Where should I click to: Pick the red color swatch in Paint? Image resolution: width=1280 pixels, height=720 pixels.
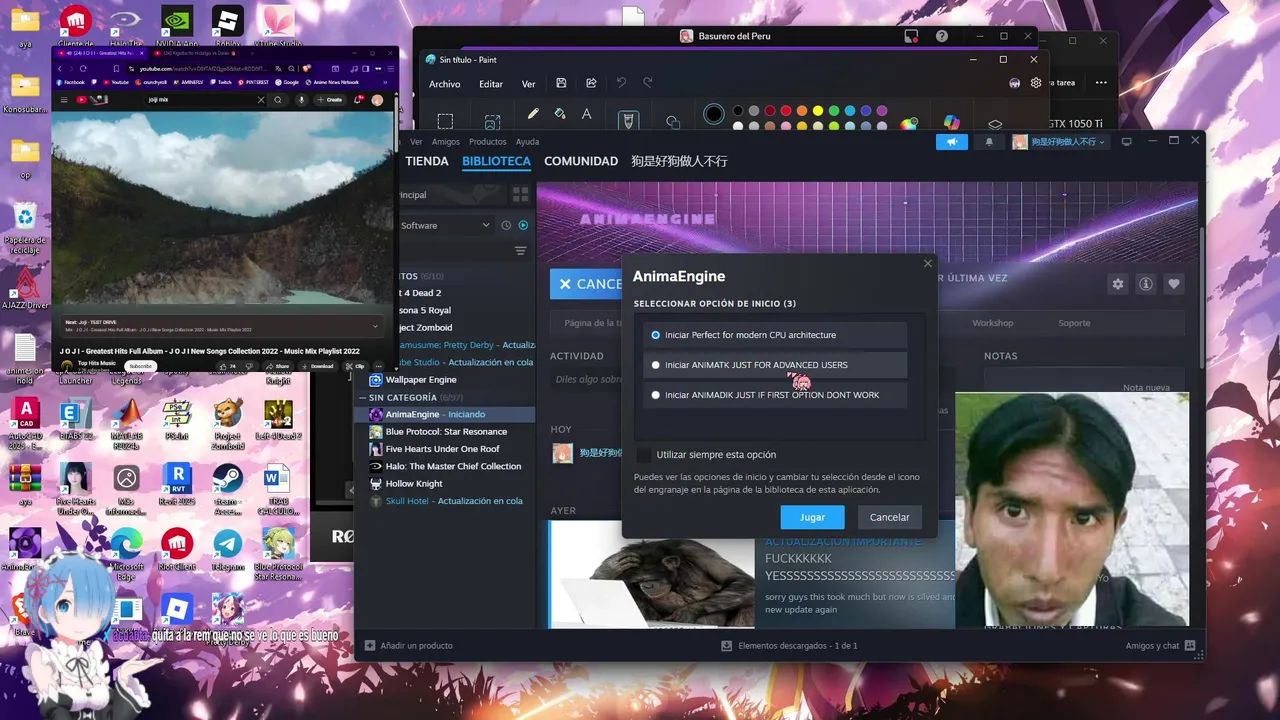[786, 111]
